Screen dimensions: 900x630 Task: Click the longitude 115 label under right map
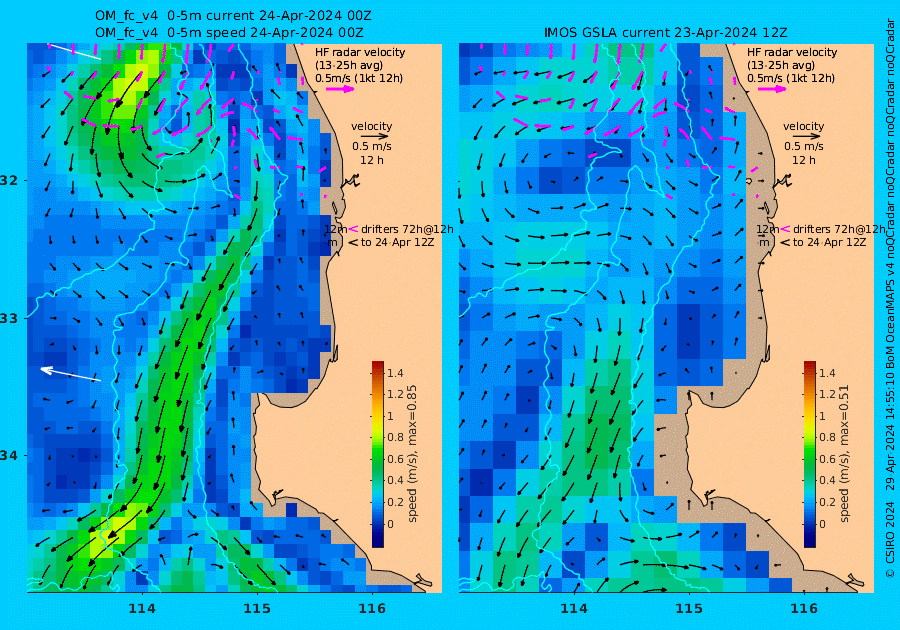(689, 608)
